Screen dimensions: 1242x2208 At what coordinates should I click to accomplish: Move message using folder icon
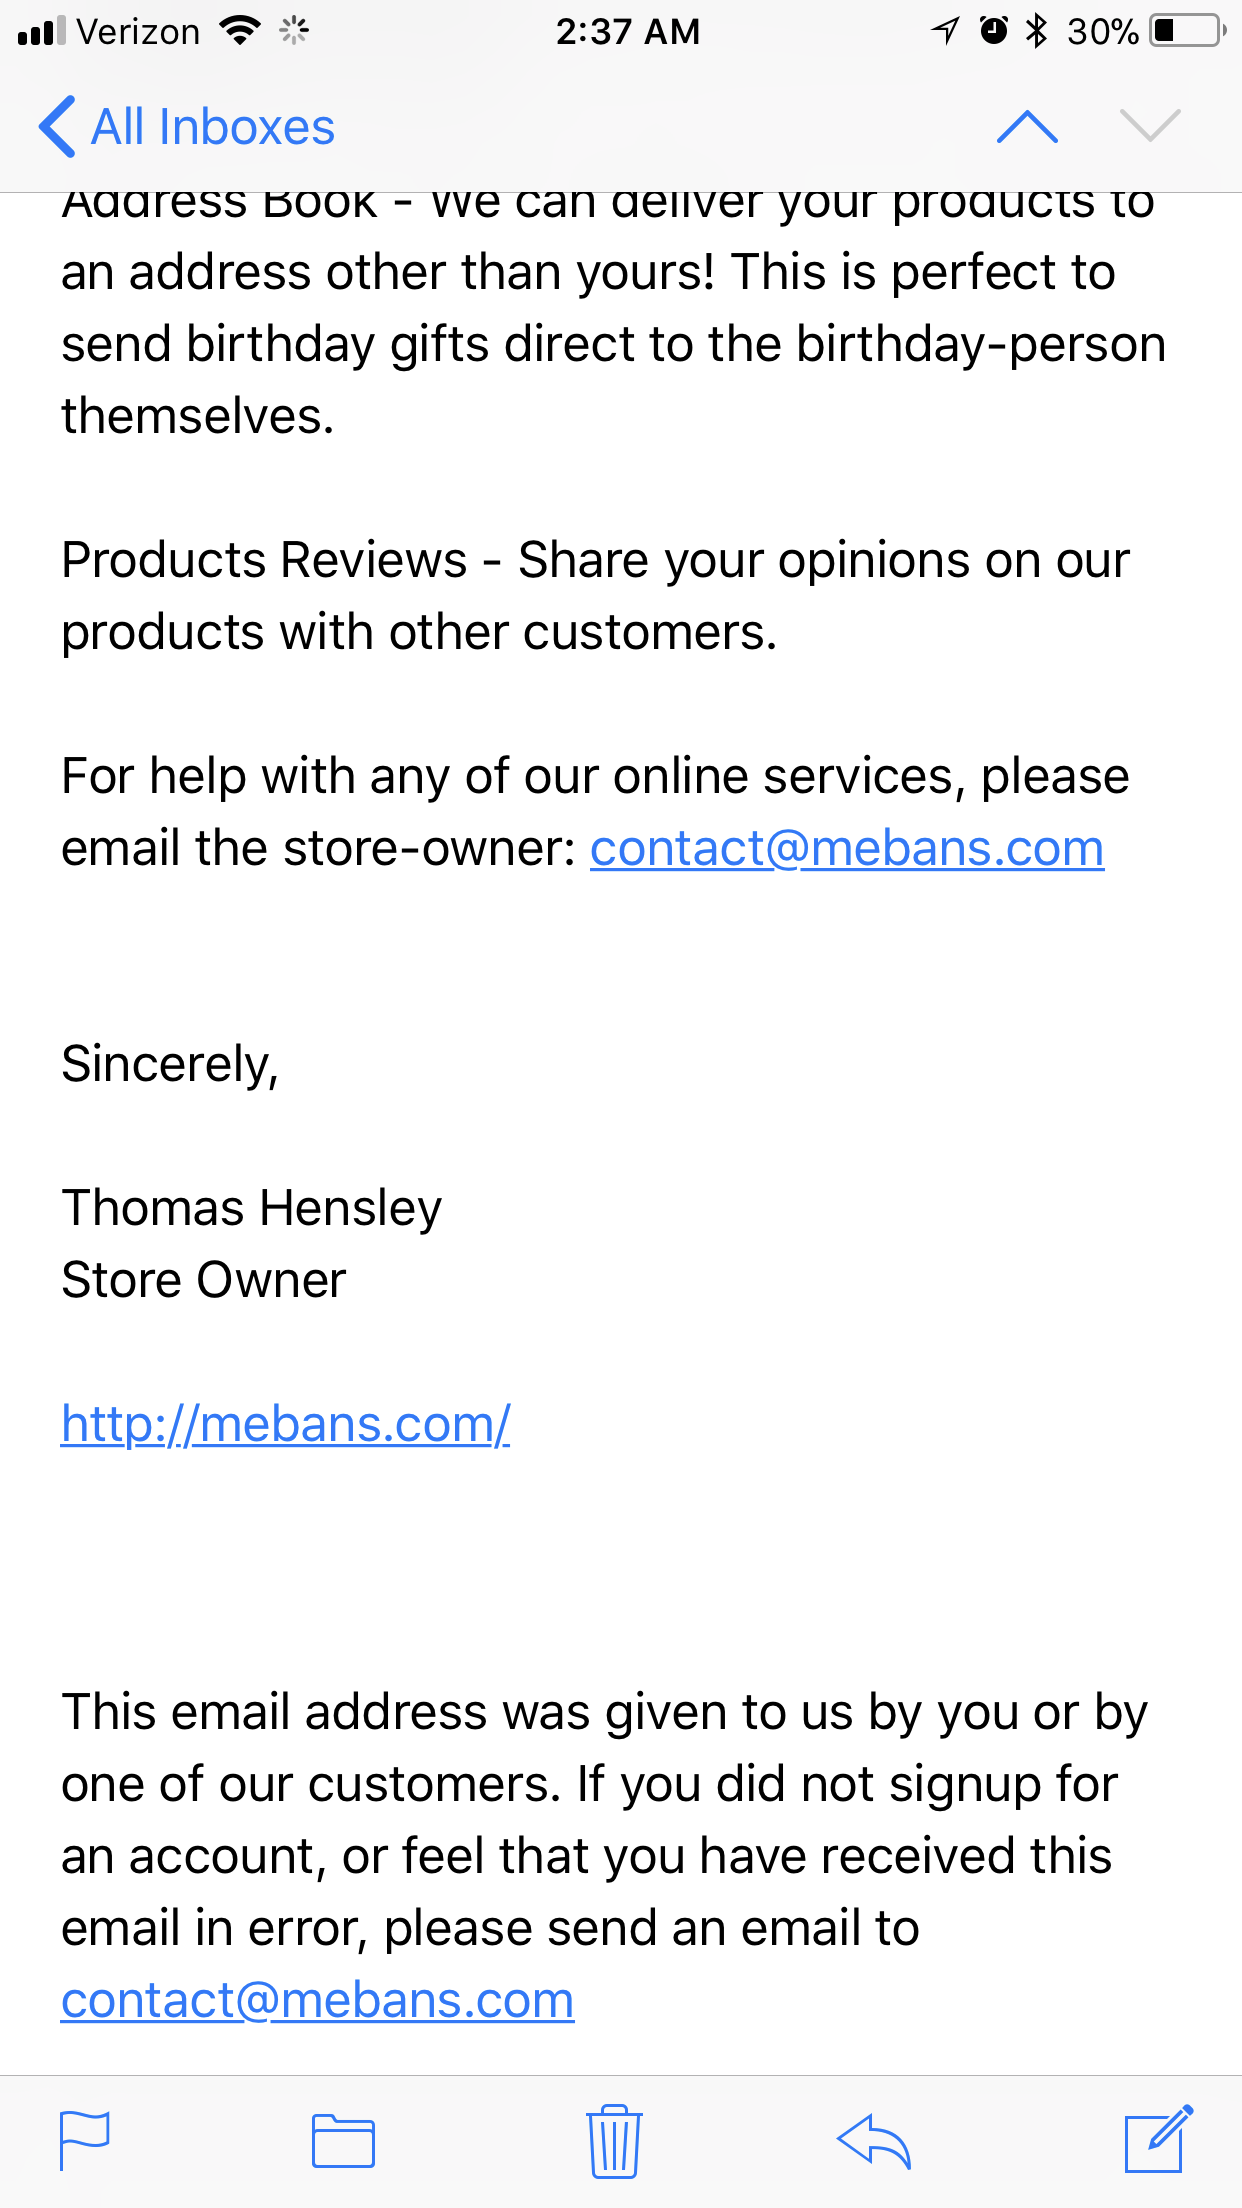coord(343,2141)
